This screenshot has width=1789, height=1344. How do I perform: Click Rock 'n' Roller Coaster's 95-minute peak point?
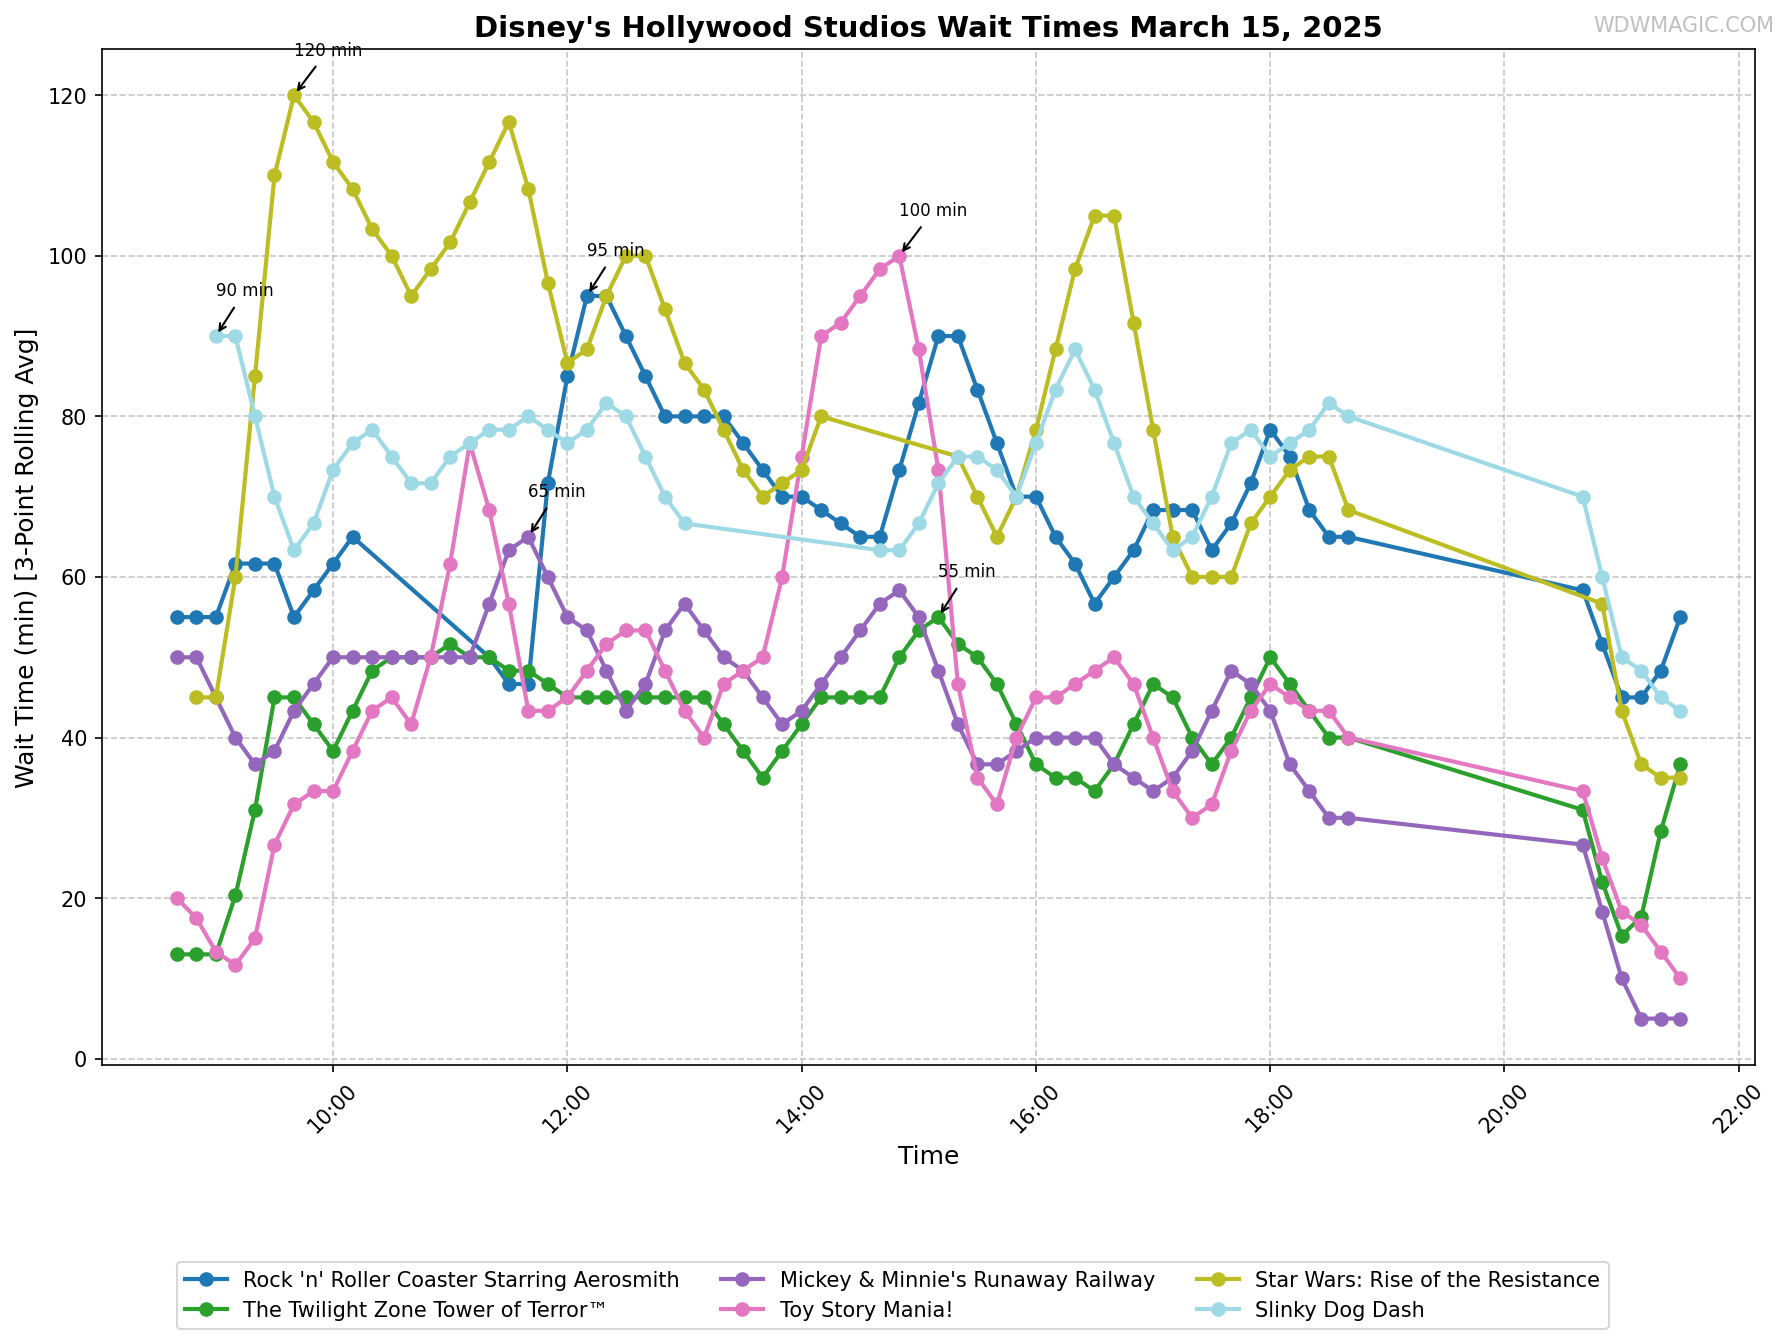click(x=587, y=296)
